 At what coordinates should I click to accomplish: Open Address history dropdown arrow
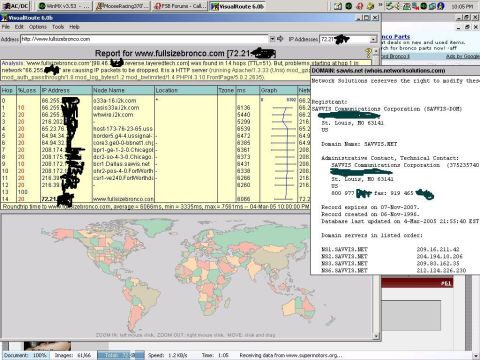(x=272, y=39)
